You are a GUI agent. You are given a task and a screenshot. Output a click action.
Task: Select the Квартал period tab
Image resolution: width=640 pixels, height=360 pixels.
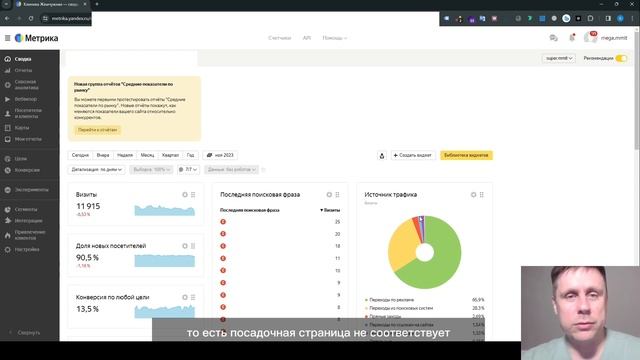coord(170,155)
